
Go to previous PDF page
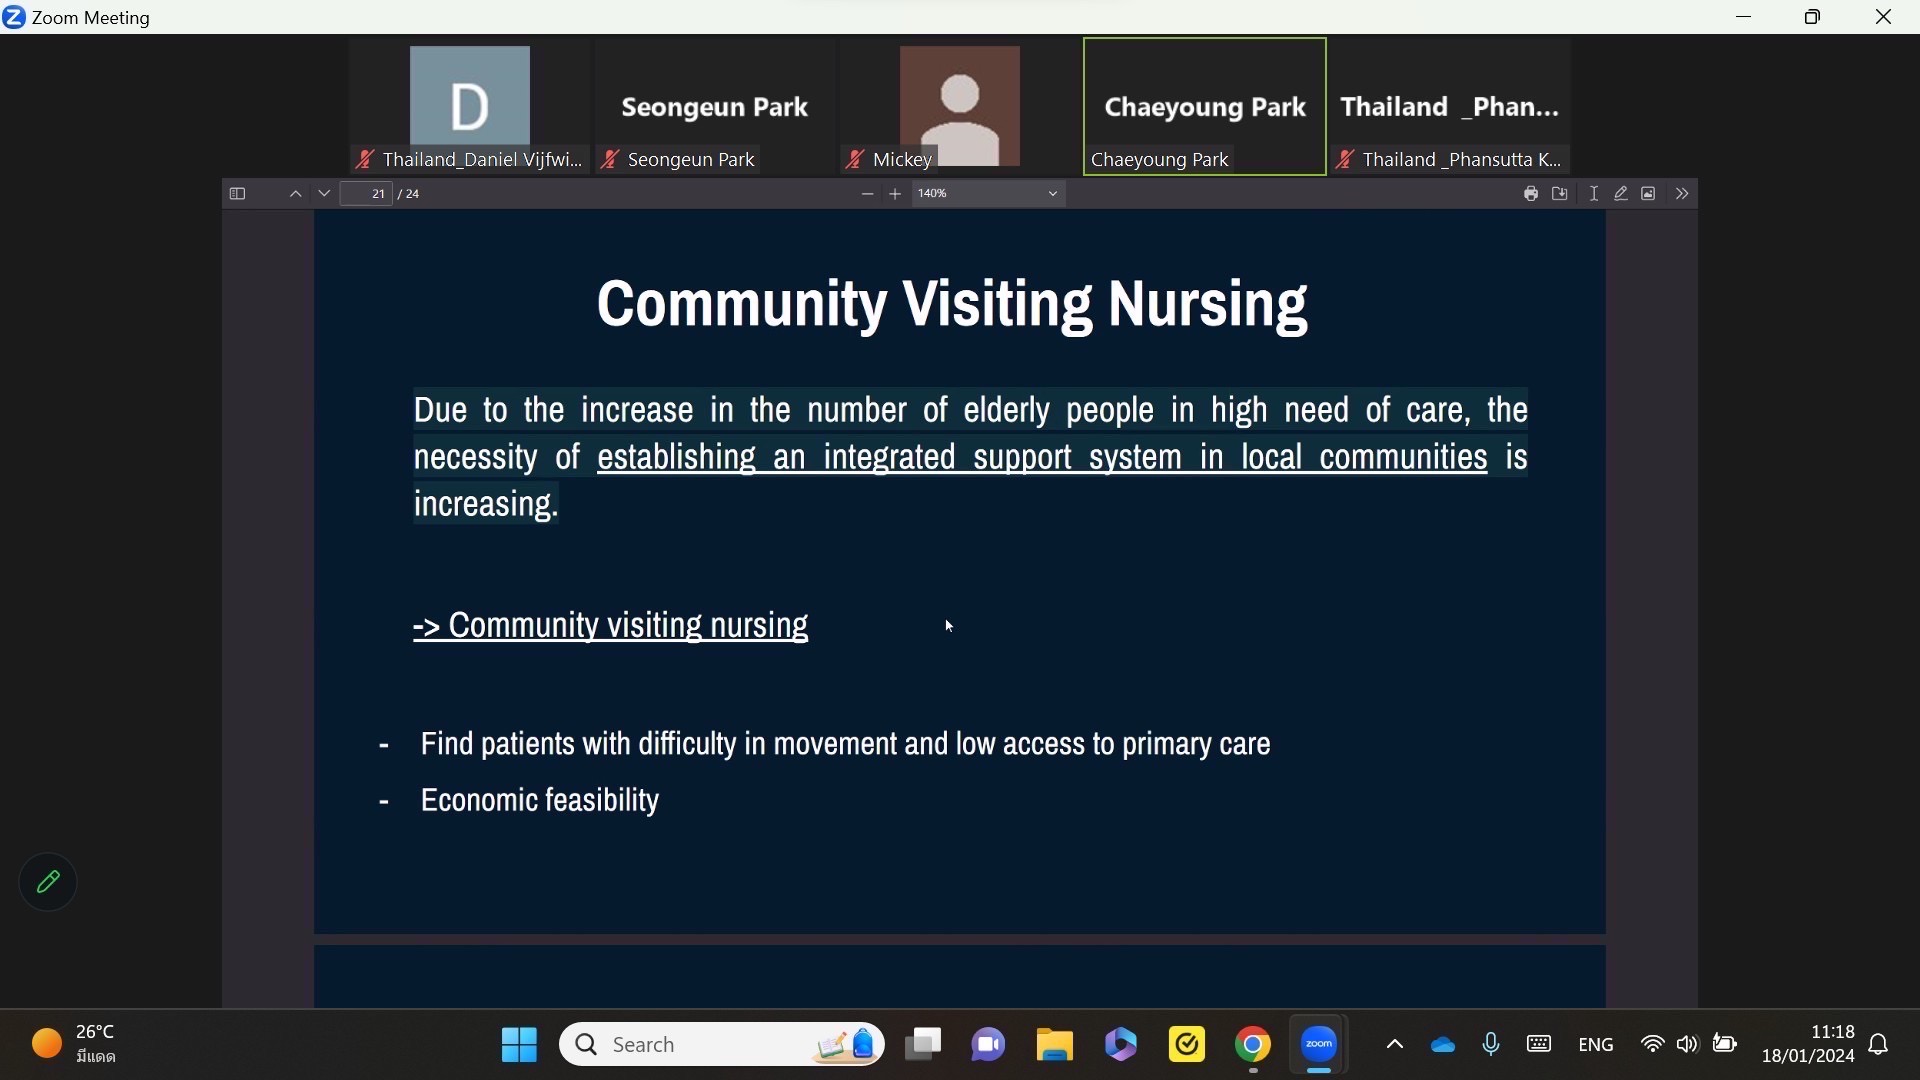click(295, 195)
